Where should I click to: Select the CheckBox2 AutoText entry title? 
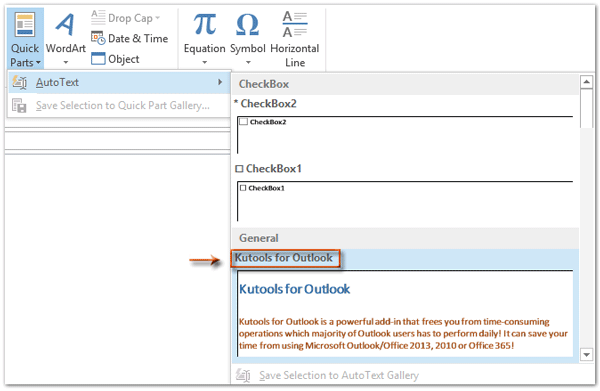tap(268, 103)
